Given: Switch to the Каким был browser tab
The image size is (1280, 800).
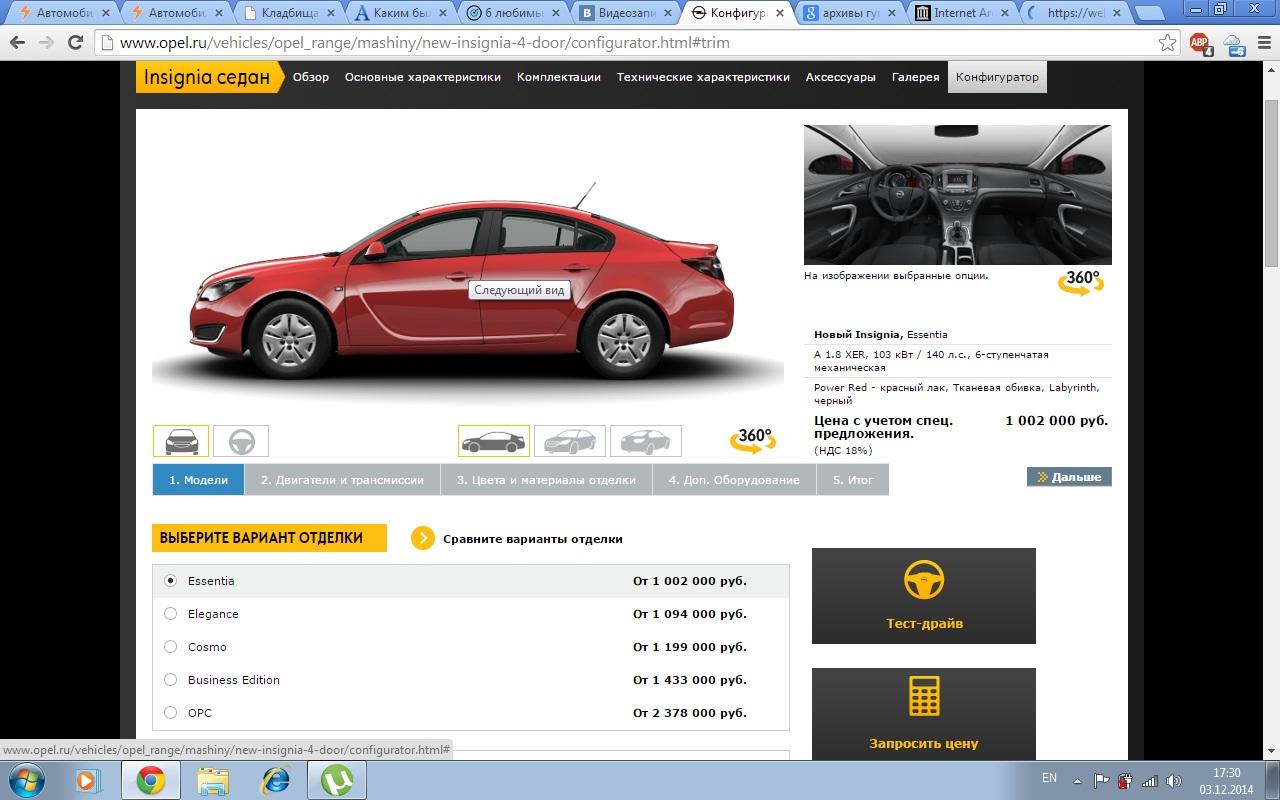Looking at the screenshot, I should pyautogui.click(x=402, y=13).
